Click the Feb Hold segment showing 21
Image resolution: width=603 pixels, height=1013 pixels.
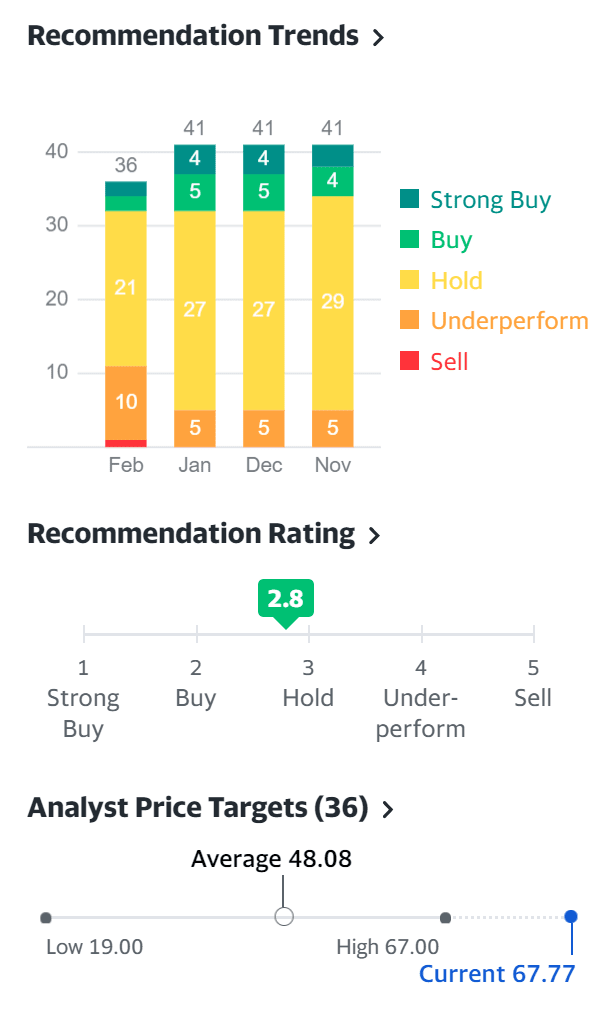pos(126,288)
